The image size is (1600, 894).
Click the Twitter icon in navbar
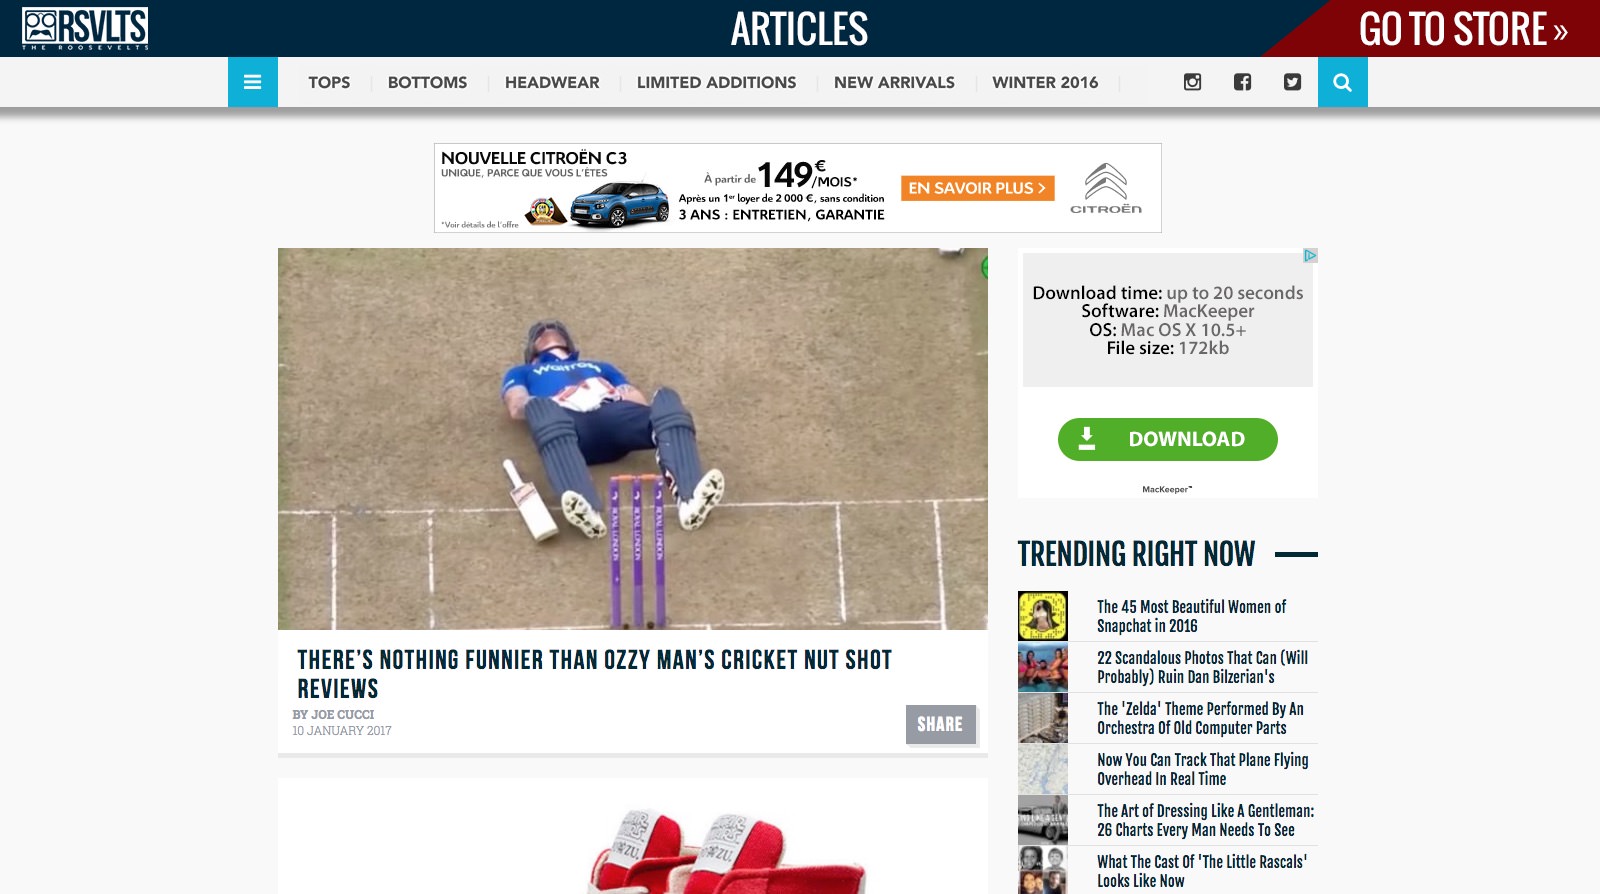[1292, 82]
